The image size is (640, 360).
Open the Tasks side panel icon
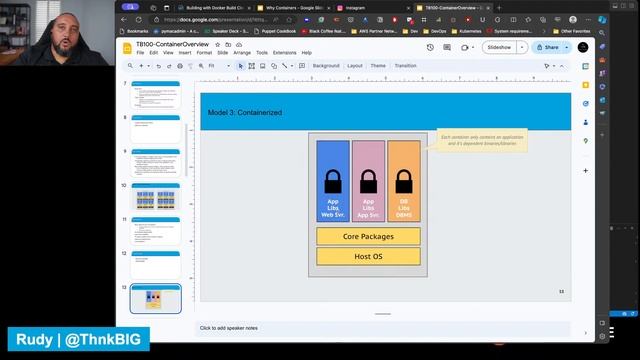click(x=585, y=104)
